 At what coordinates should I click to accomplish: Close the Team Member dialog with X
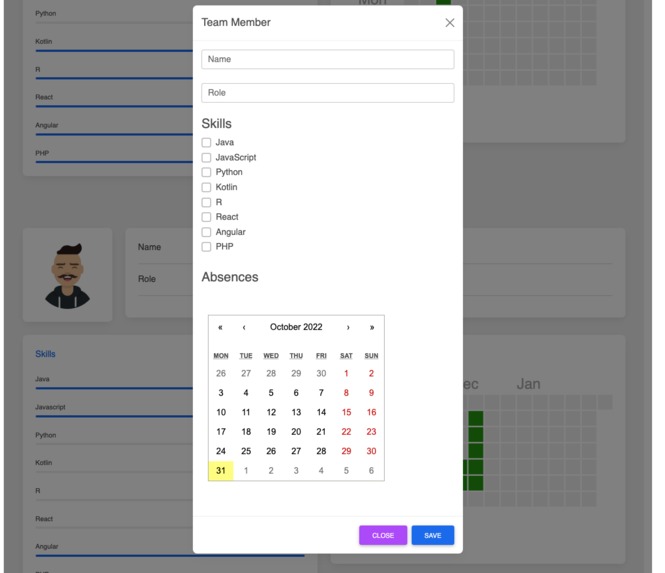click(450, 23)
